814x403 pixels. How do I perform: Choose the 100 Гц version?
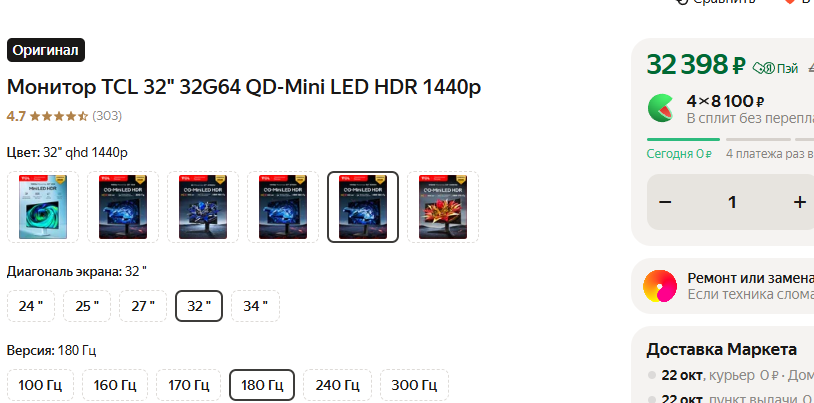click(x=40, y=385)
